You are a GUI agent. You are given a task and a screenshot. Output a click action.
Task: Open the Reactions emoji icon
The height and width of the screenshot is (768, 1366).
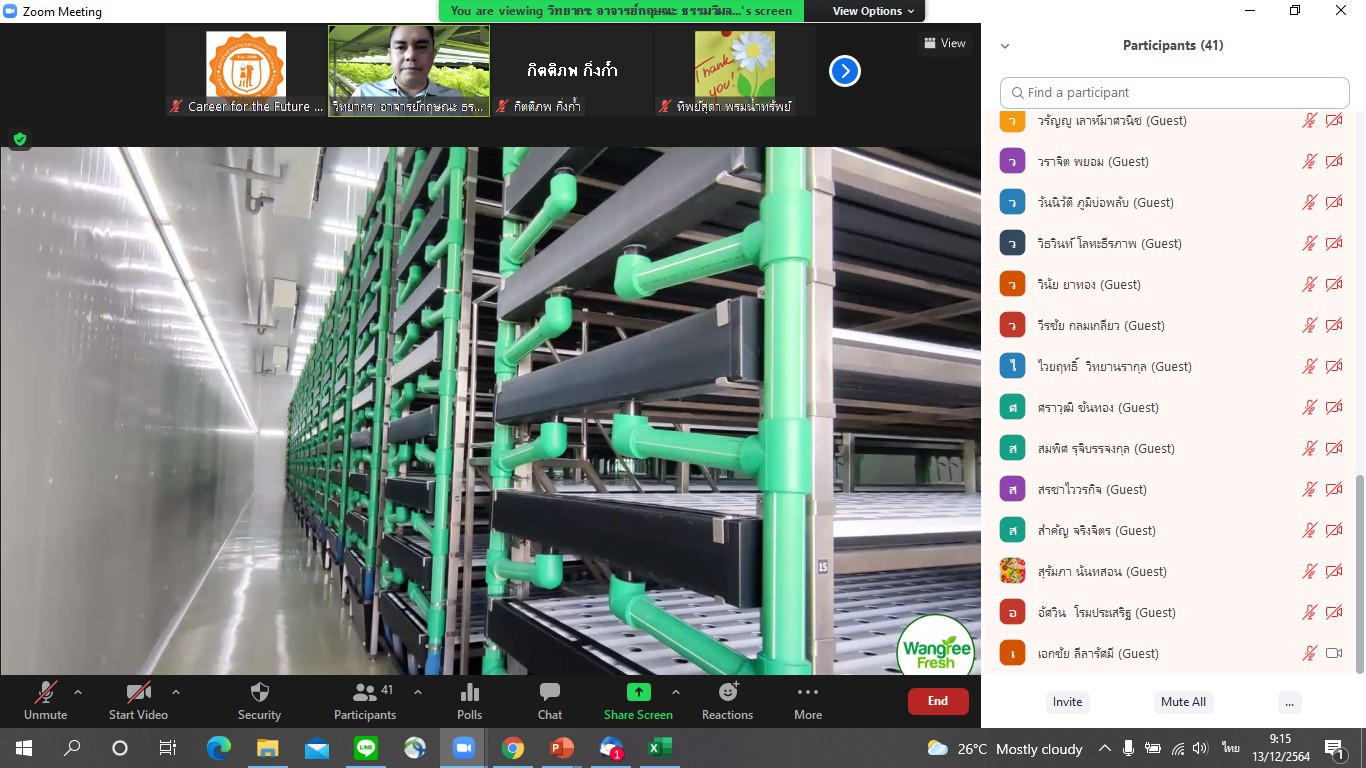pyautogui.click(x=727, y=693)
